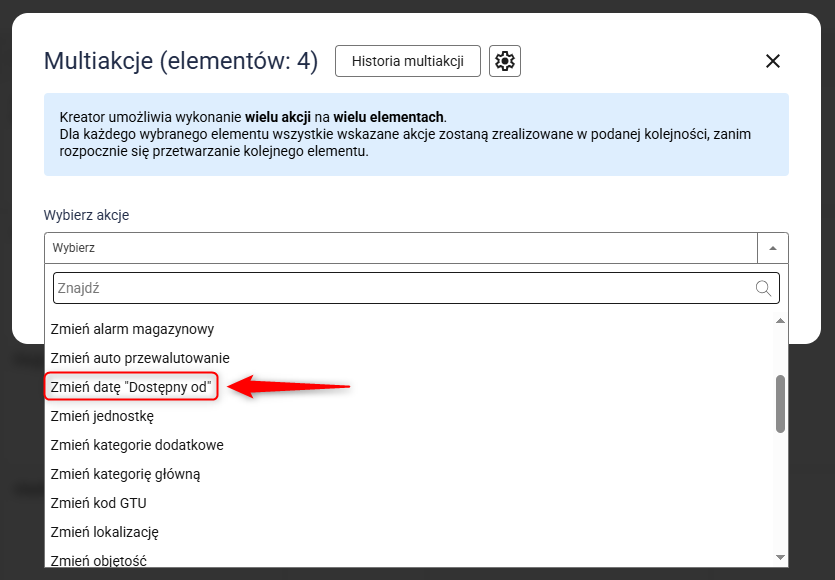The width and height of the screenshot is (835, 580).
Task: Click the list scrollbar up arrow
Action: pos(780,321)
